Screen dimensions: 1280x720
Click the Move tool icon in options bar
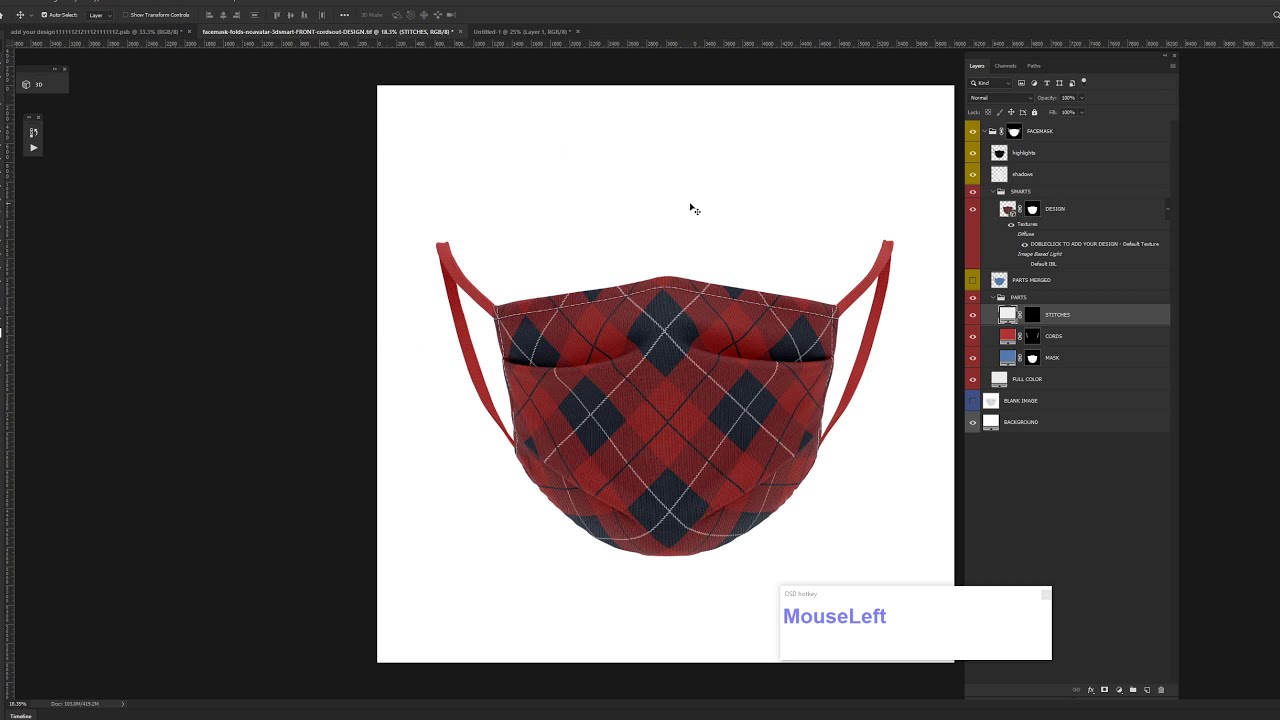tap(20, 15)
